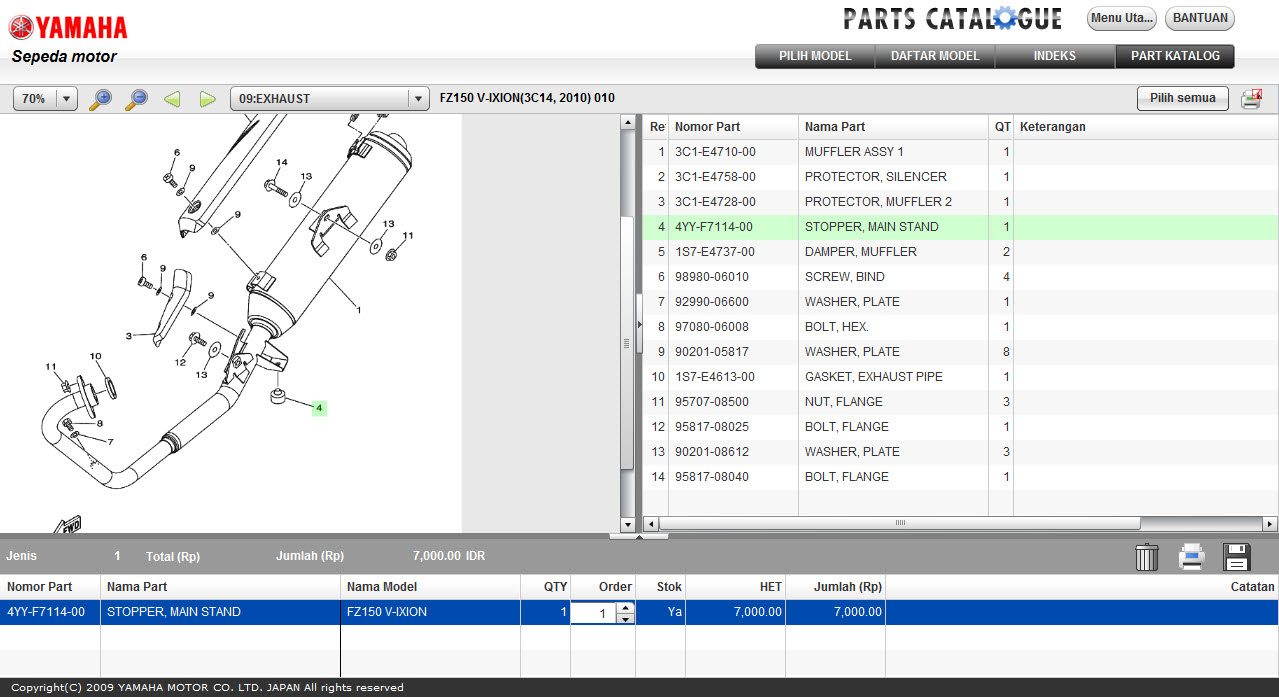The width and height of the screenshot is (1279, 697).
Task: Click the zoom in magnifier icon
Action: pos(100,99)
